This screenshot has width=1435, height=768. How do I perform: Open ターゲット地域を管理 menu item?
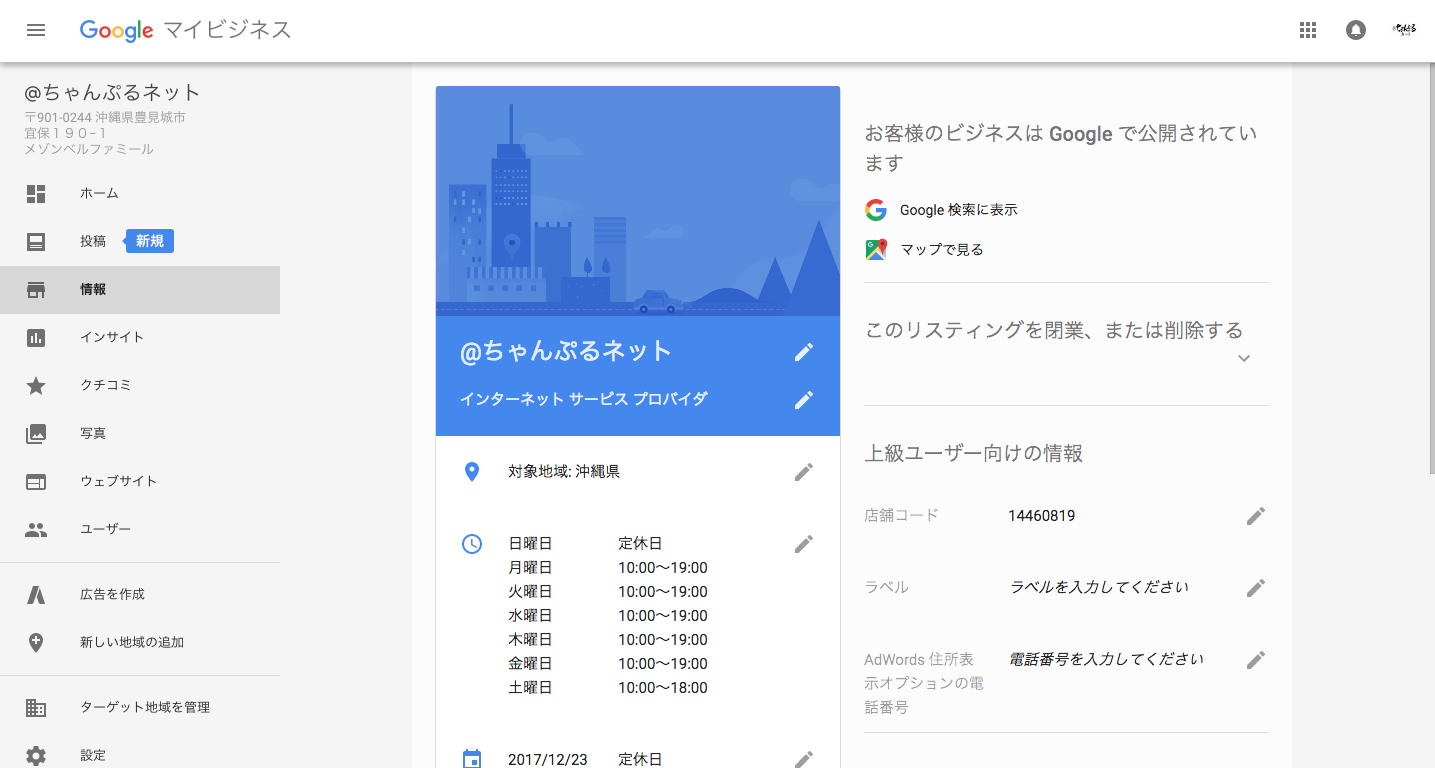[140, 707]
